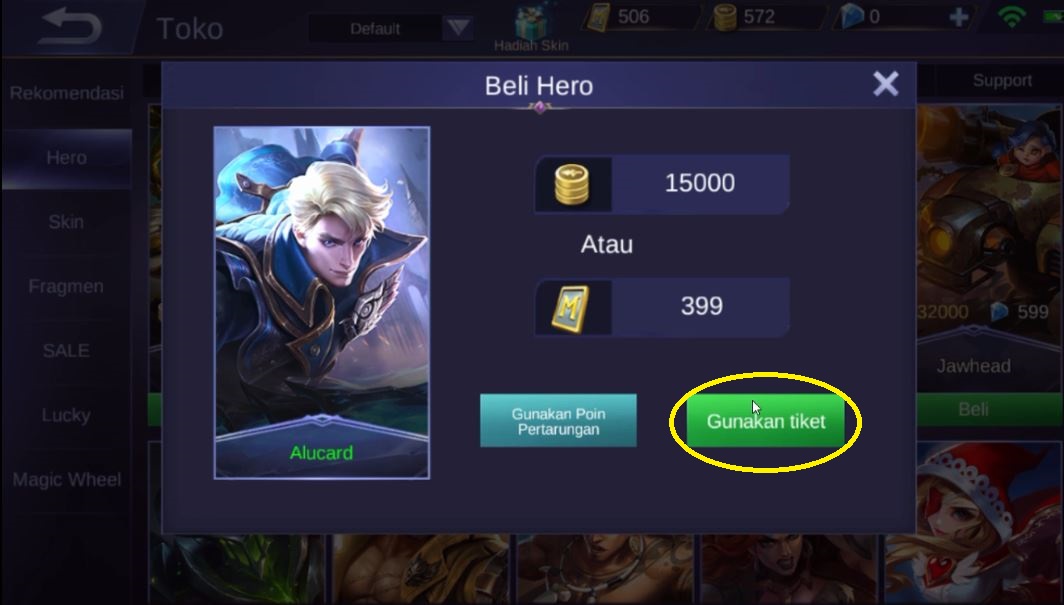The image size is (1064, 605).
Task: Choose the Support hero filter tab
Action: (x=1002, y=81)
